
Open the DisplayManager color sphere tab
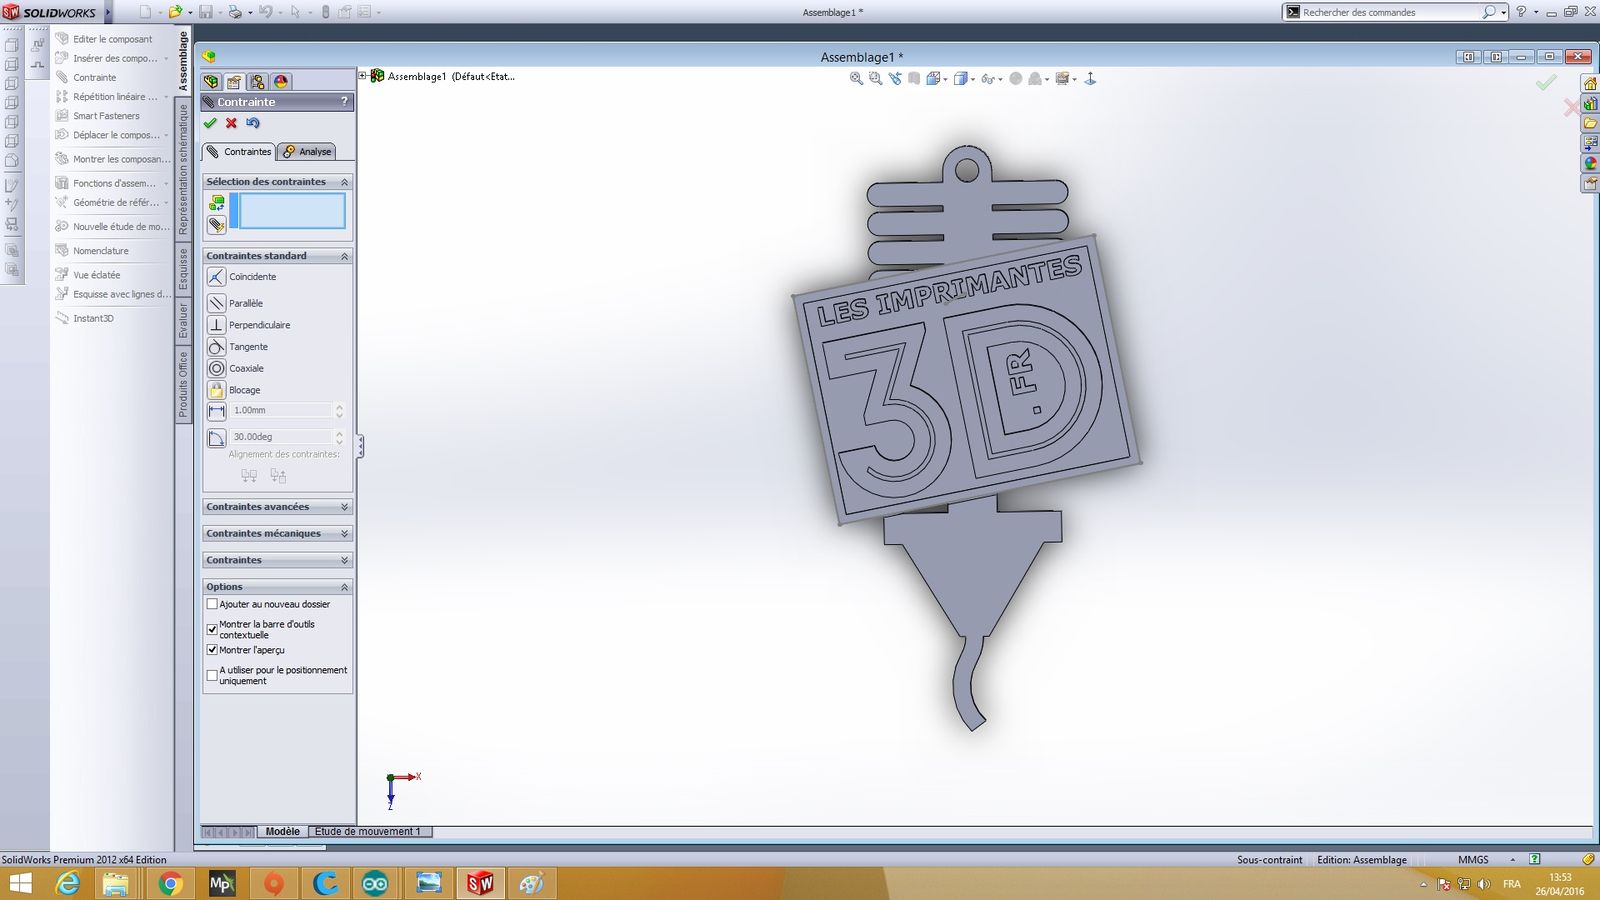click(281, 82)
